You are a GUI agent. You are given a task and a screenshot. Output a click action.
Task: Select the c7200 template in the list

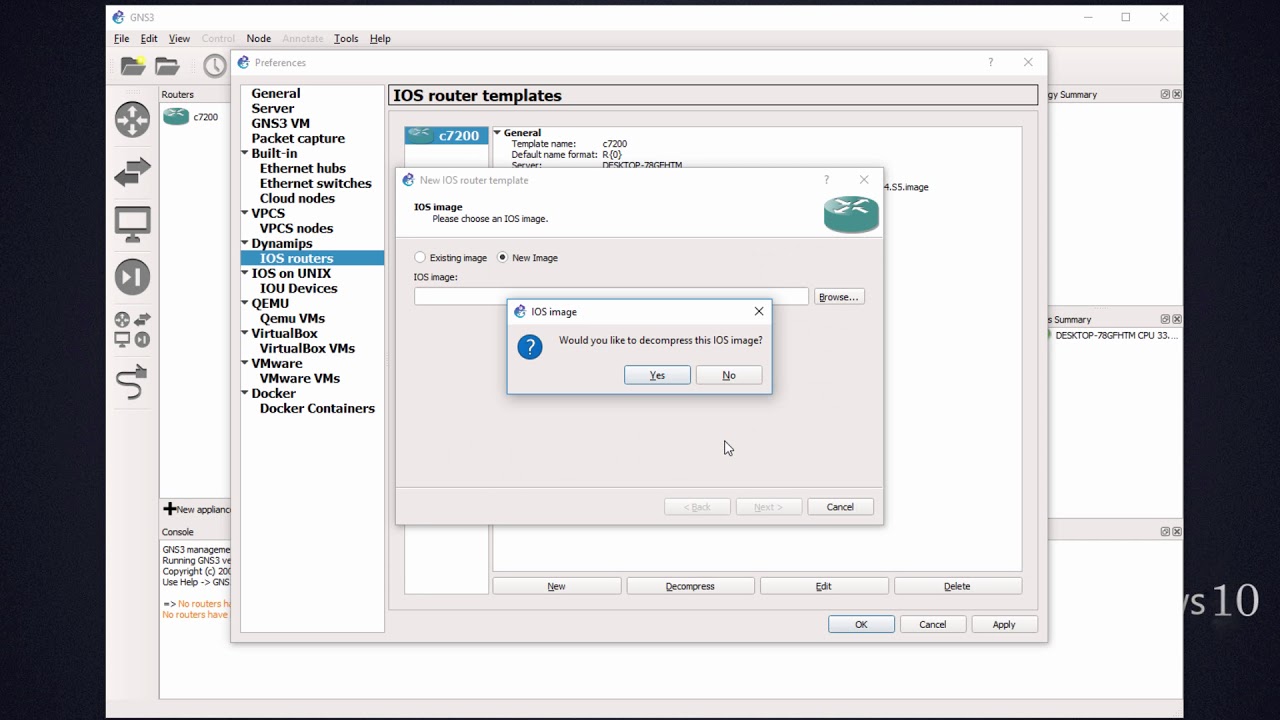click(x=446, y=136)
